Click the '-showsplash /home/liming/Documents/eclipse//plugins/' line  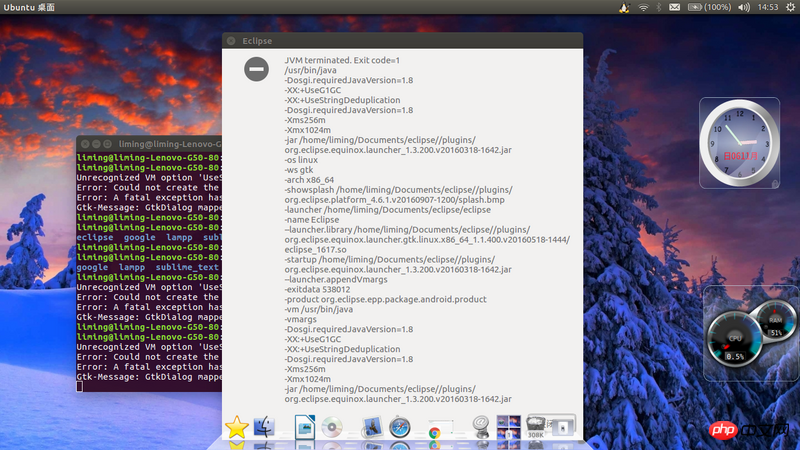pyautogui.click(x=398, y=190)
